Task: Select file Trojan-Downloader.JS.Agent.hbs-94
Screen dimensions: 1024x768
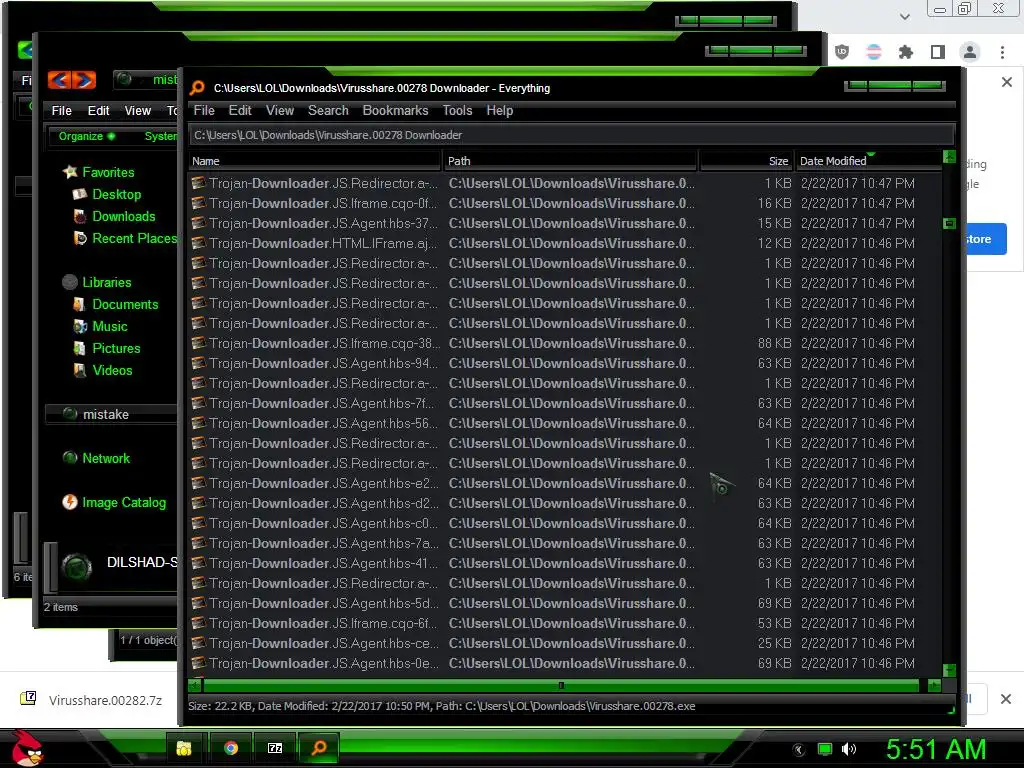Action: (564, 363)
